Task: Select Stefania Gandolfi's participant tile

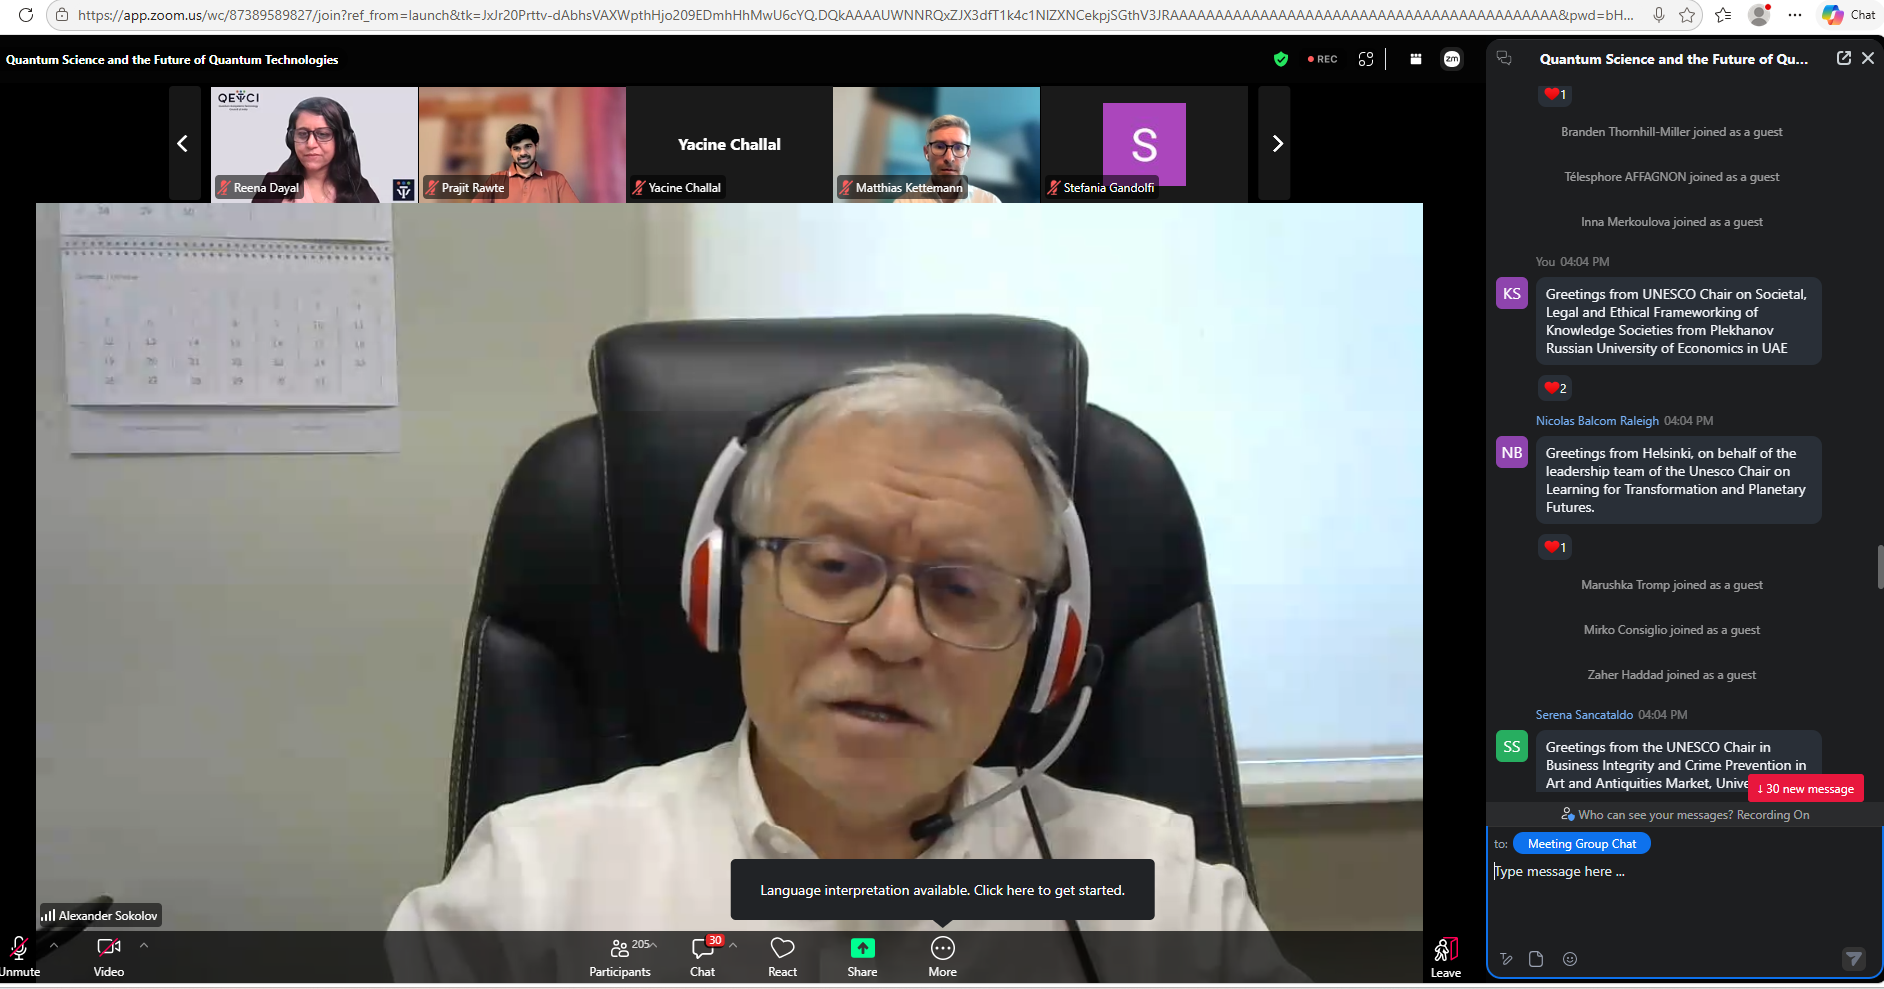Action: [1144, 145]
